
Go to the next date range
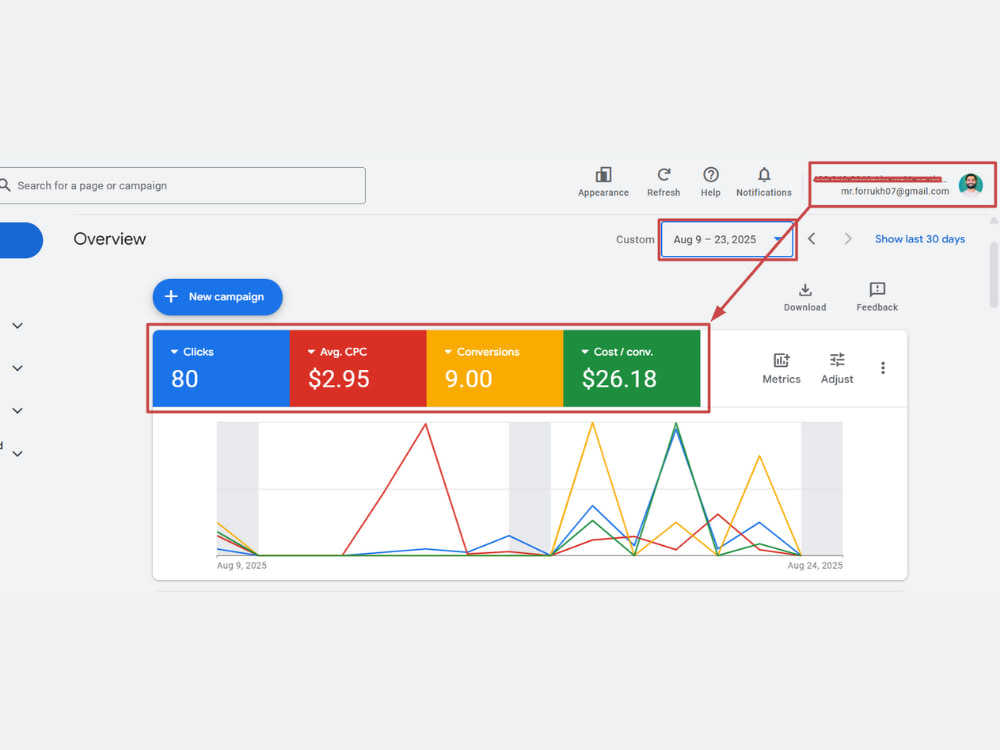(848, 239)
